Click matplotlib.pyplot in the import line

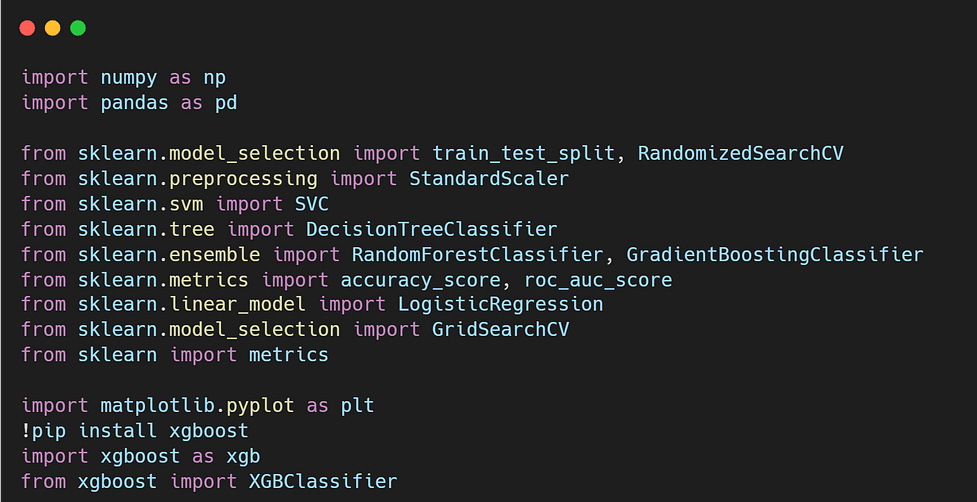(x=198, y=406)
